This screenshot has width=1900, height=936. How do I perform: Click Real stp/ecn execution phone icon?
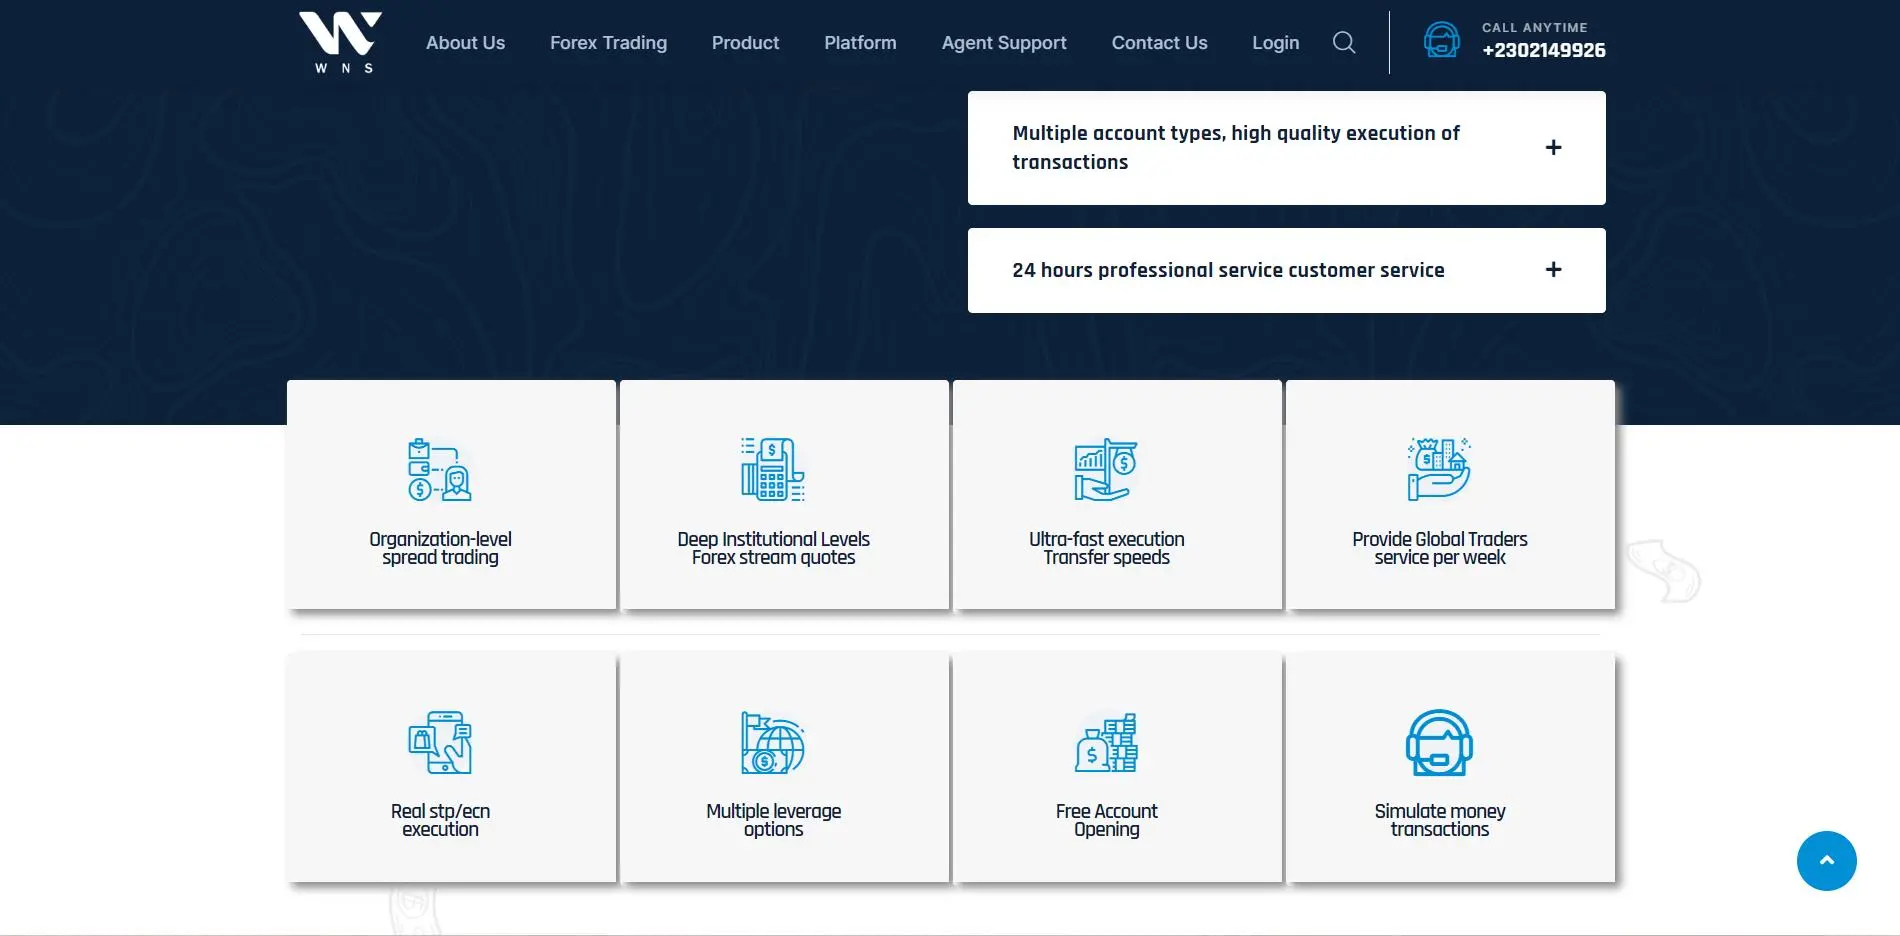(x=440, y=742)
